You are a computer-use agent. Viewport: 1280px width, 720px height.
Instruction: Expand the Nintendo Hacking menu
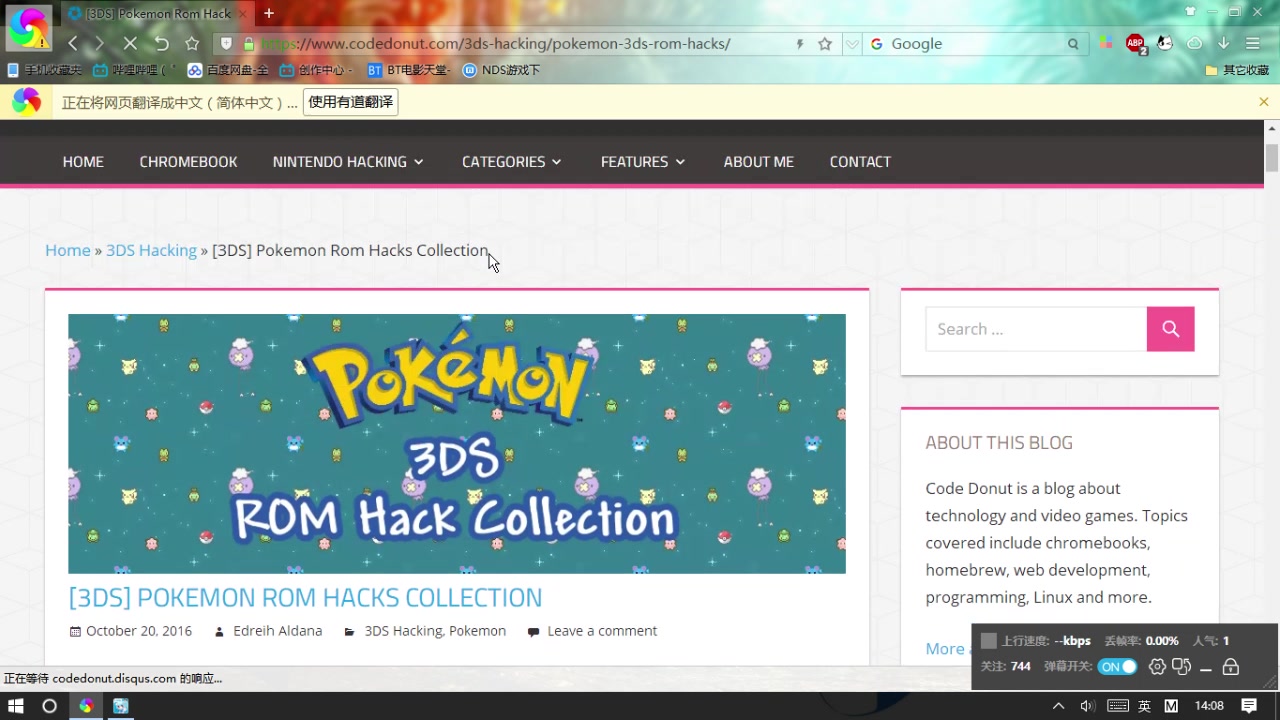click(x=348, y=162)
